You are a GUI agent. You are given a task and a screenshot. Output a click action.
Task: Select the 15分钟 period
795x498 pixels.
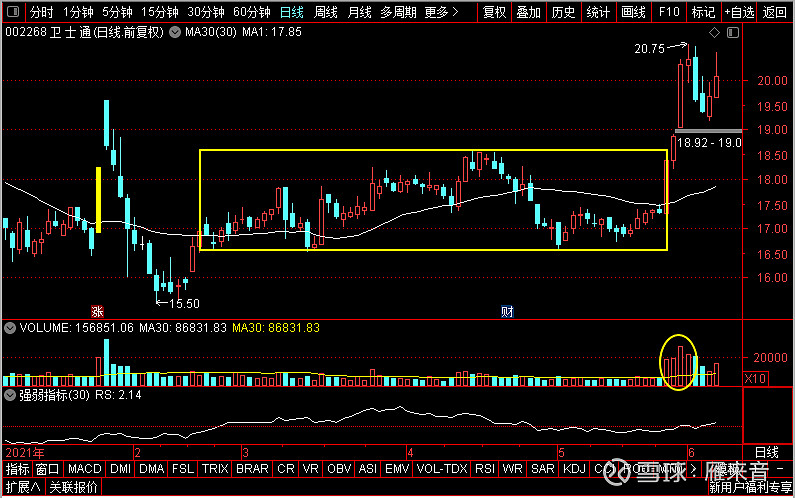[x=160, y=12]
